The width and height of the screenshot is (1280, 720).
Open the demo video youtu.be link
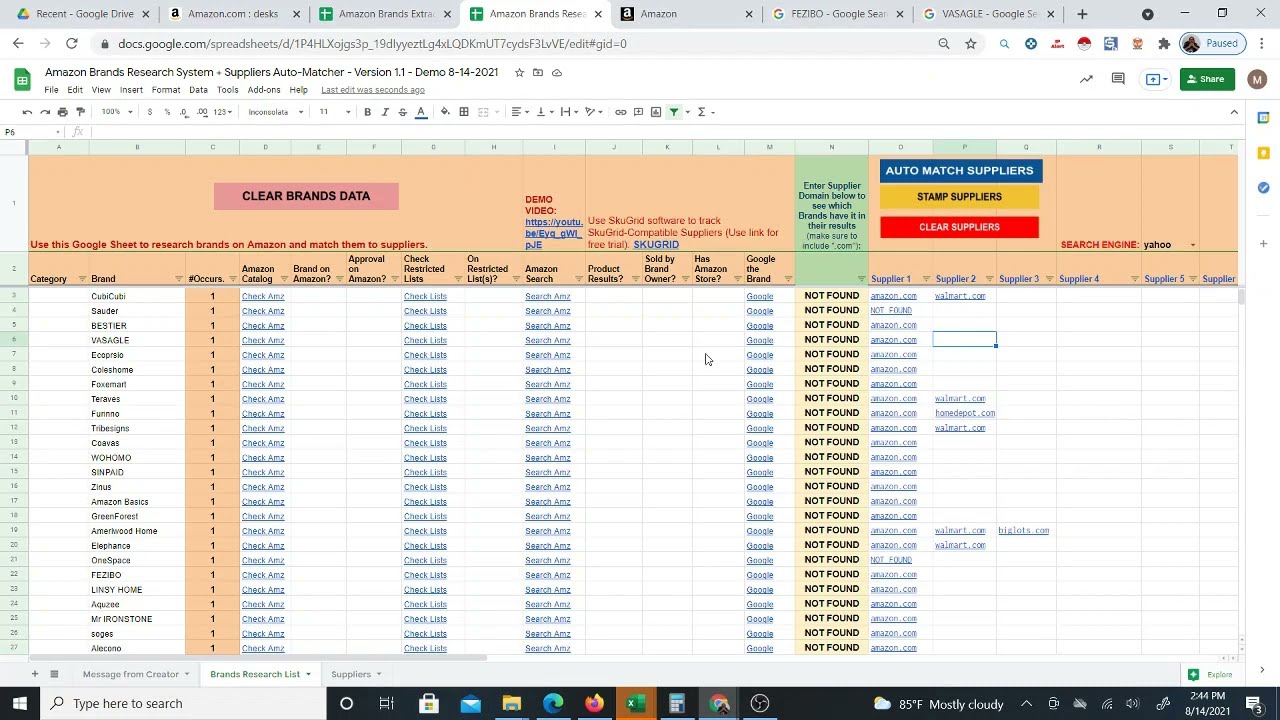[x=553, y=233]
